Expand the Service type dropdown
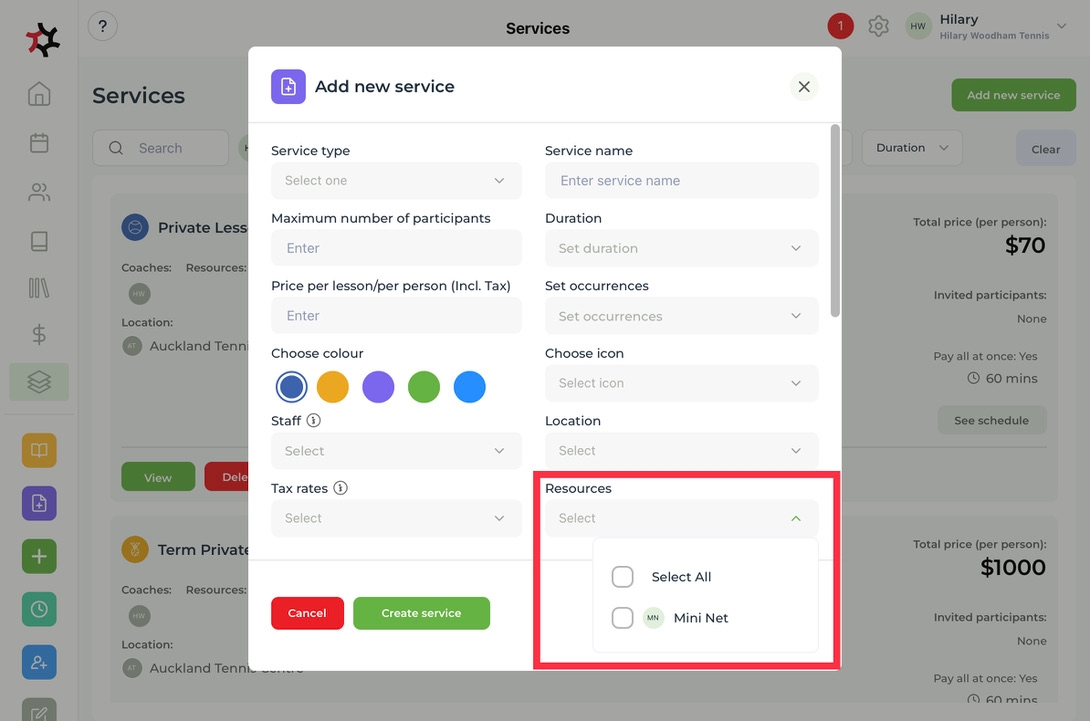Image resolution: width=1090 pixels, height=721 pixels. pos(396,181)
